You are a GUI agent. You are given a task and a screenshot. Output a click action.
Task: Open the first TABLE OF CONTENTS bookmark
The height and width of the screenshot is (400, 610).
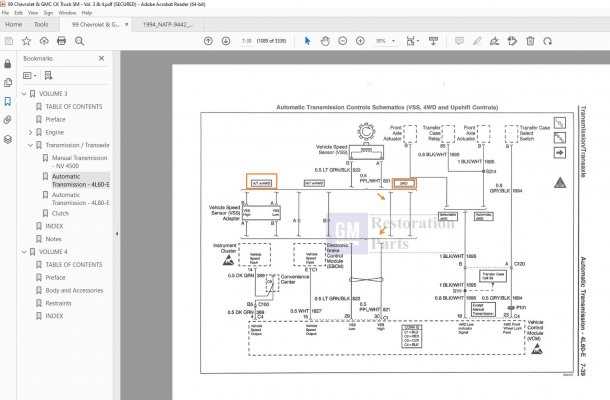(x=74, y=107)
